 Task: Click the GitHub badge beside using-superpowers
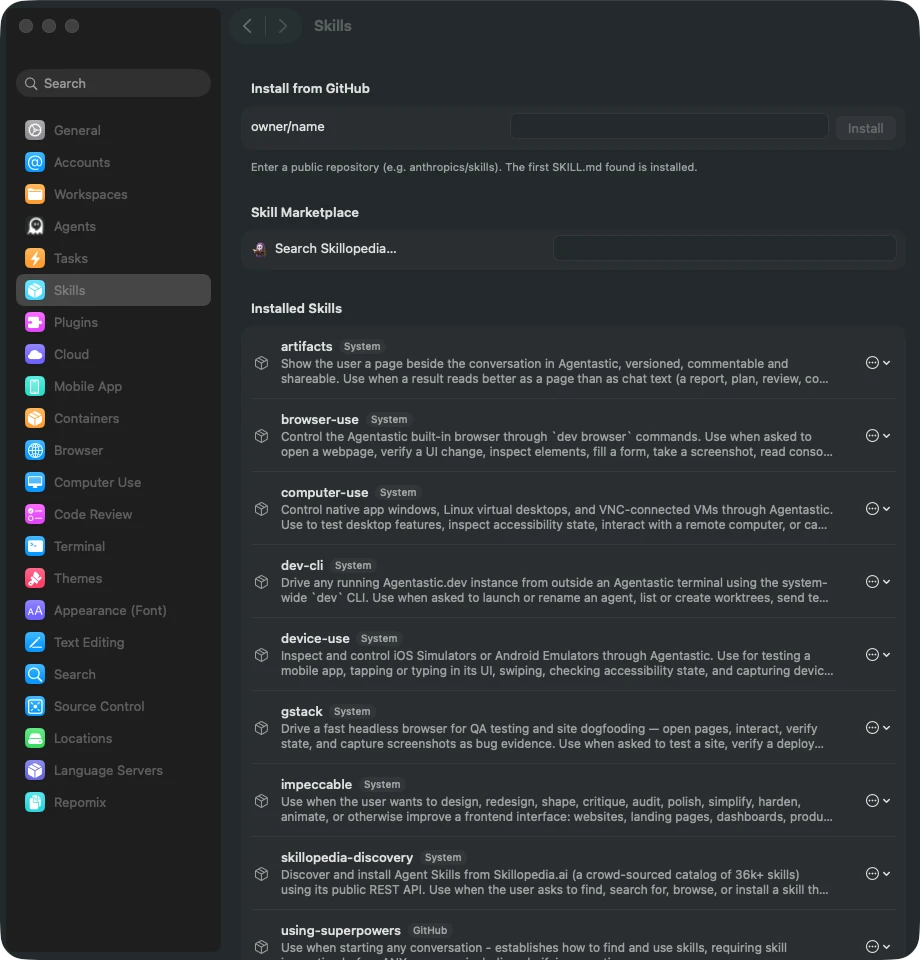430,930
